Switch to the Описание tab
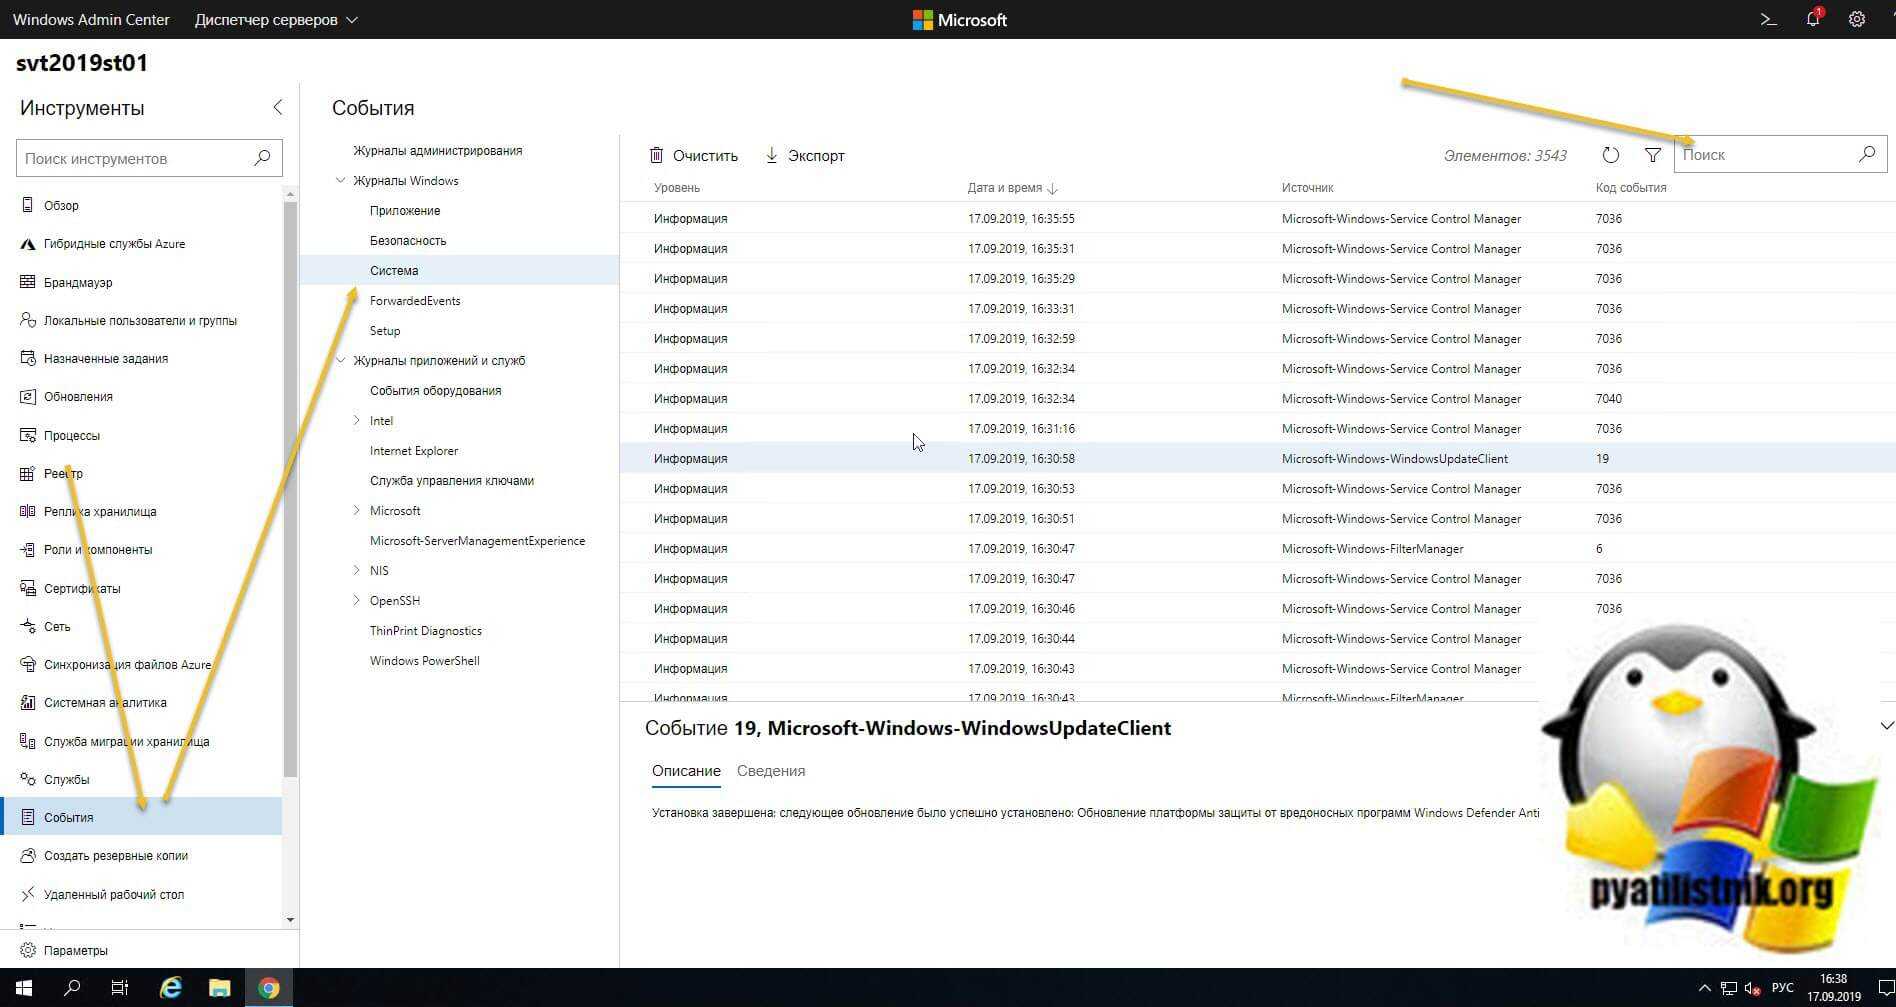This screenshot has width=1896, height=1007. click(x=686, y=771)
